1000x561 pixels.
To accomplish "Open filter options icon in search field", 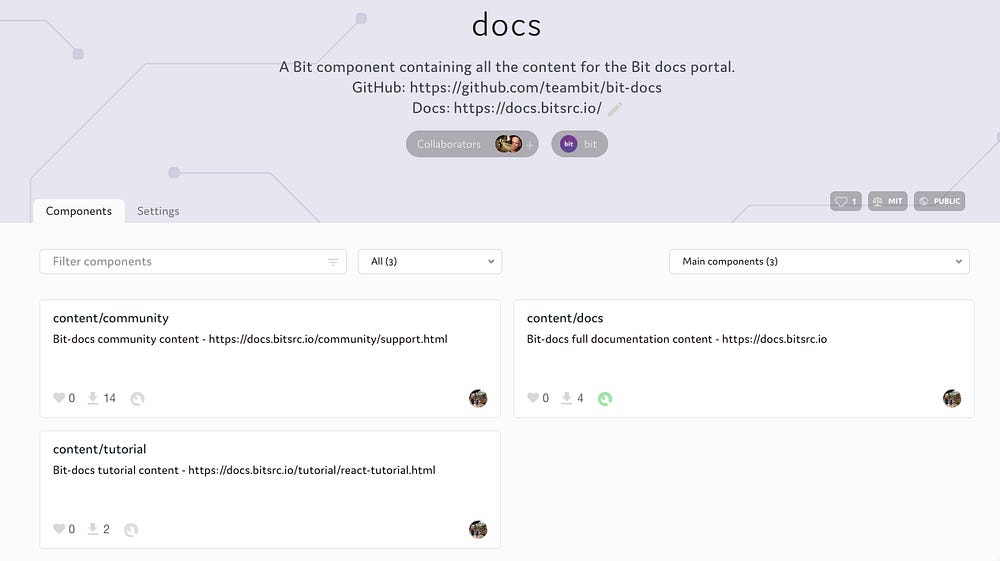I will click(333, 262).
